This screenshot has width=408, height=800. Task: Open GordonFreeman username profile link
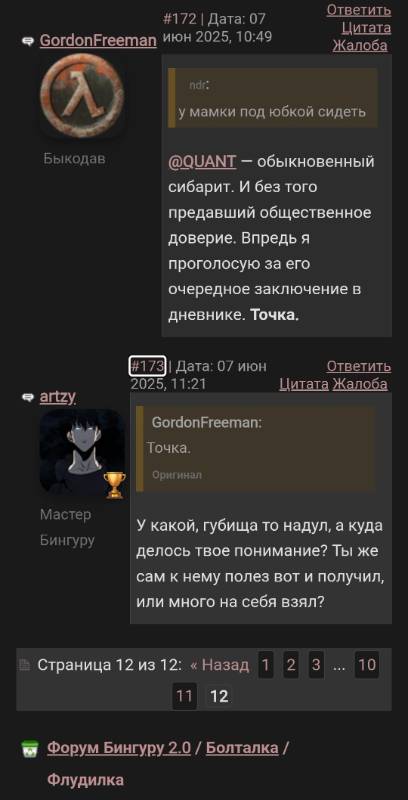pyautogui.click(x=98, y=41)
